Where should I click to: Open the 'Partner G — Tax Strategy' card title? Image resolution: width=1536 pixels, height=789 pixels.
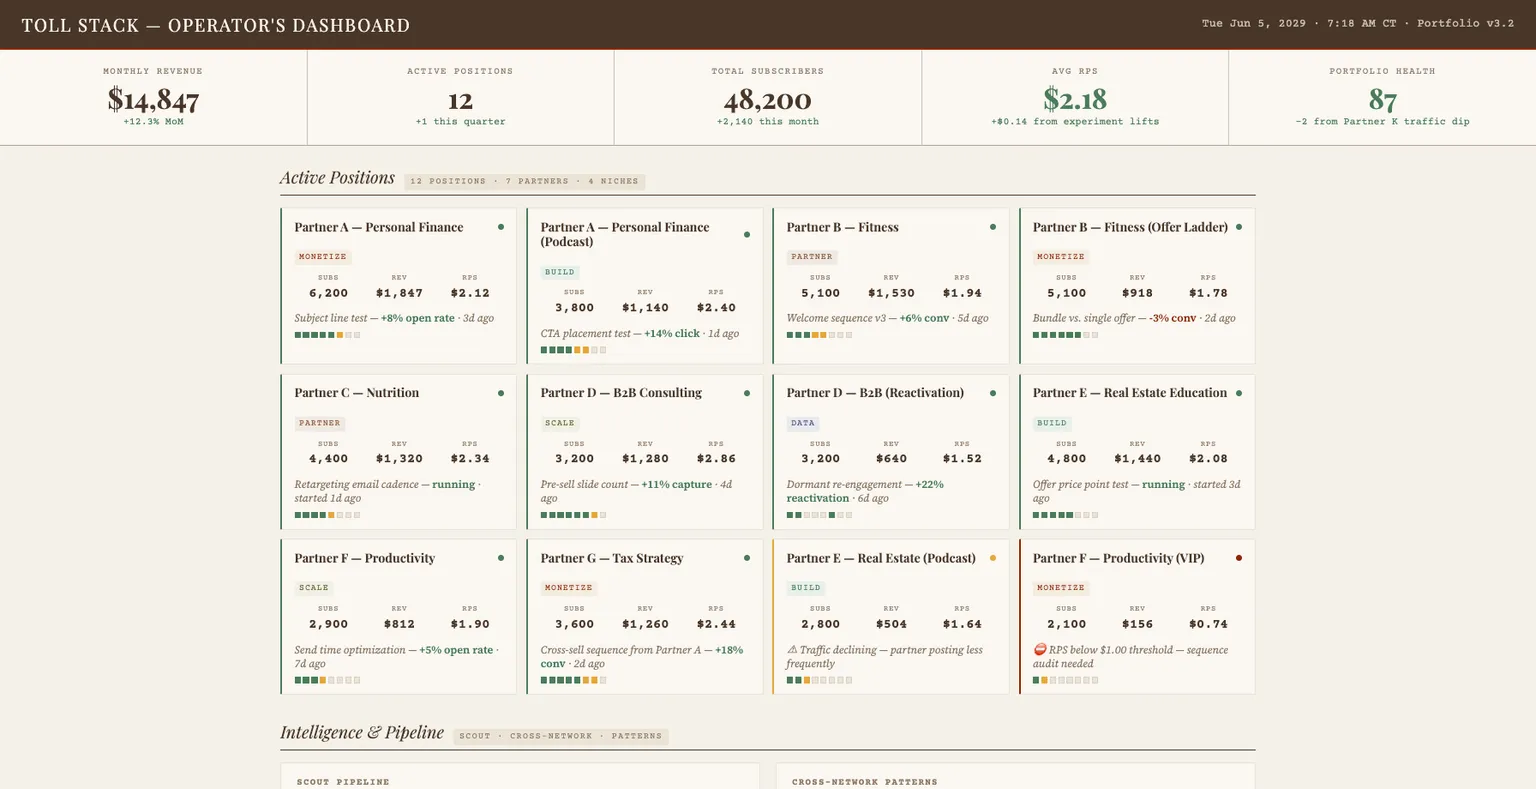[x=612, y=558]
